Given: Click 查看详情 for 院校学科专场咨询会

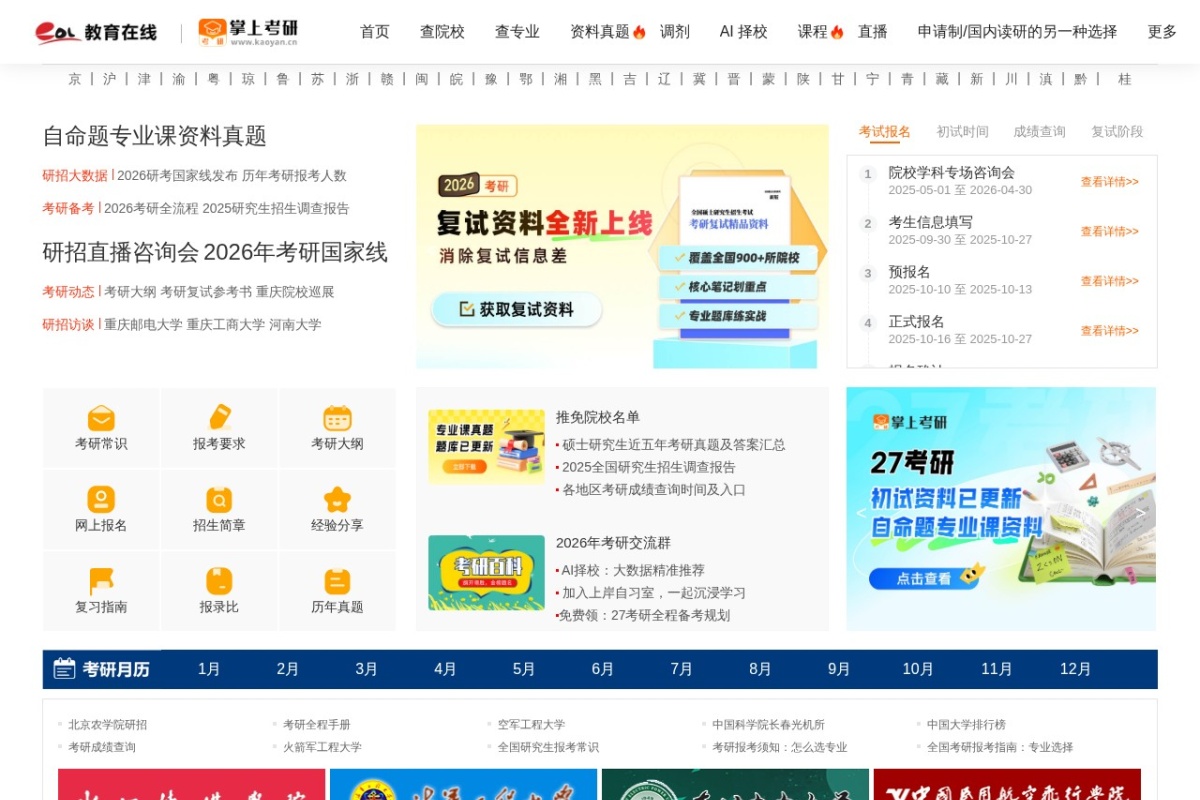Looking at the screenshot, I should click(x=1109, y=182).
